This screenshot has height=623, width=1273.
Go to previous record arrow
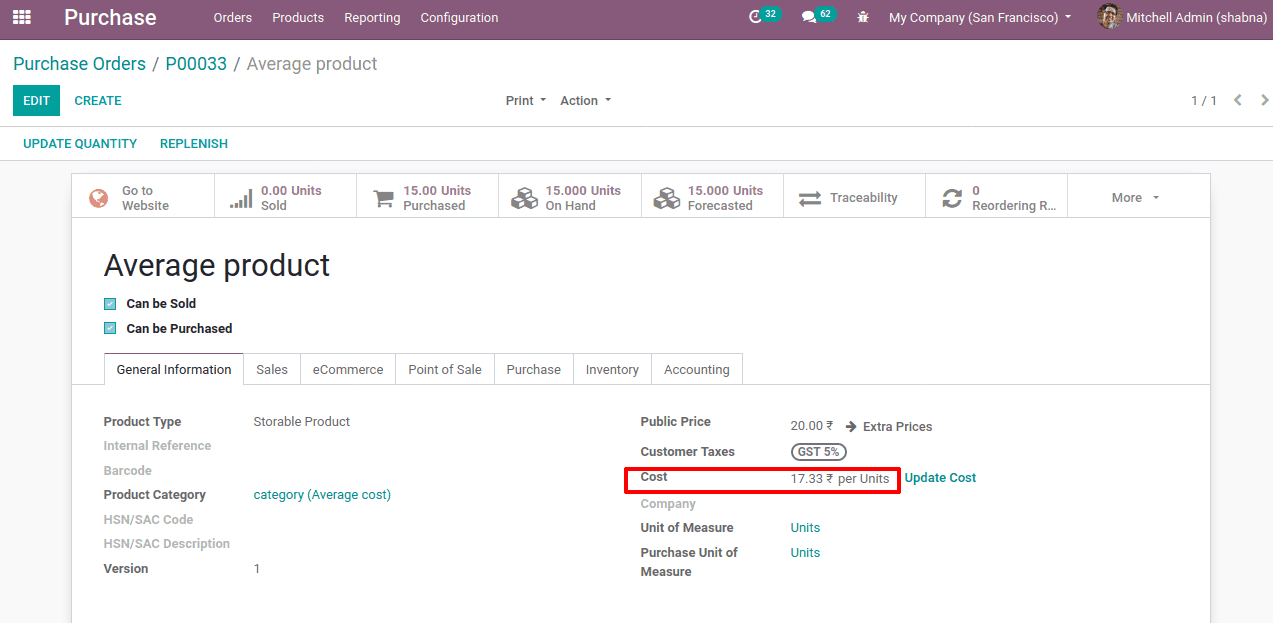(x=1238, y=100)
